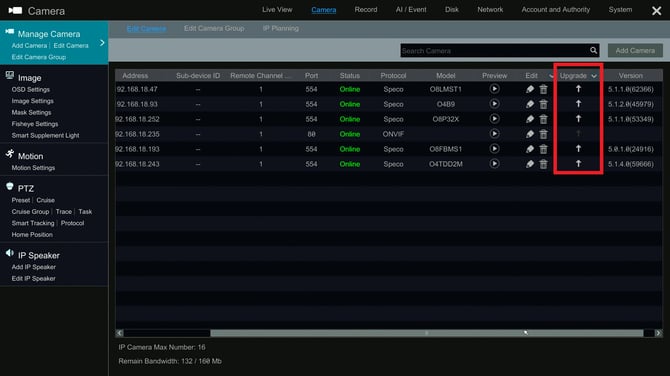Open the Record menu
This screenshot has height=376, width=670.
pyautogui.click(x=366, y=9)
